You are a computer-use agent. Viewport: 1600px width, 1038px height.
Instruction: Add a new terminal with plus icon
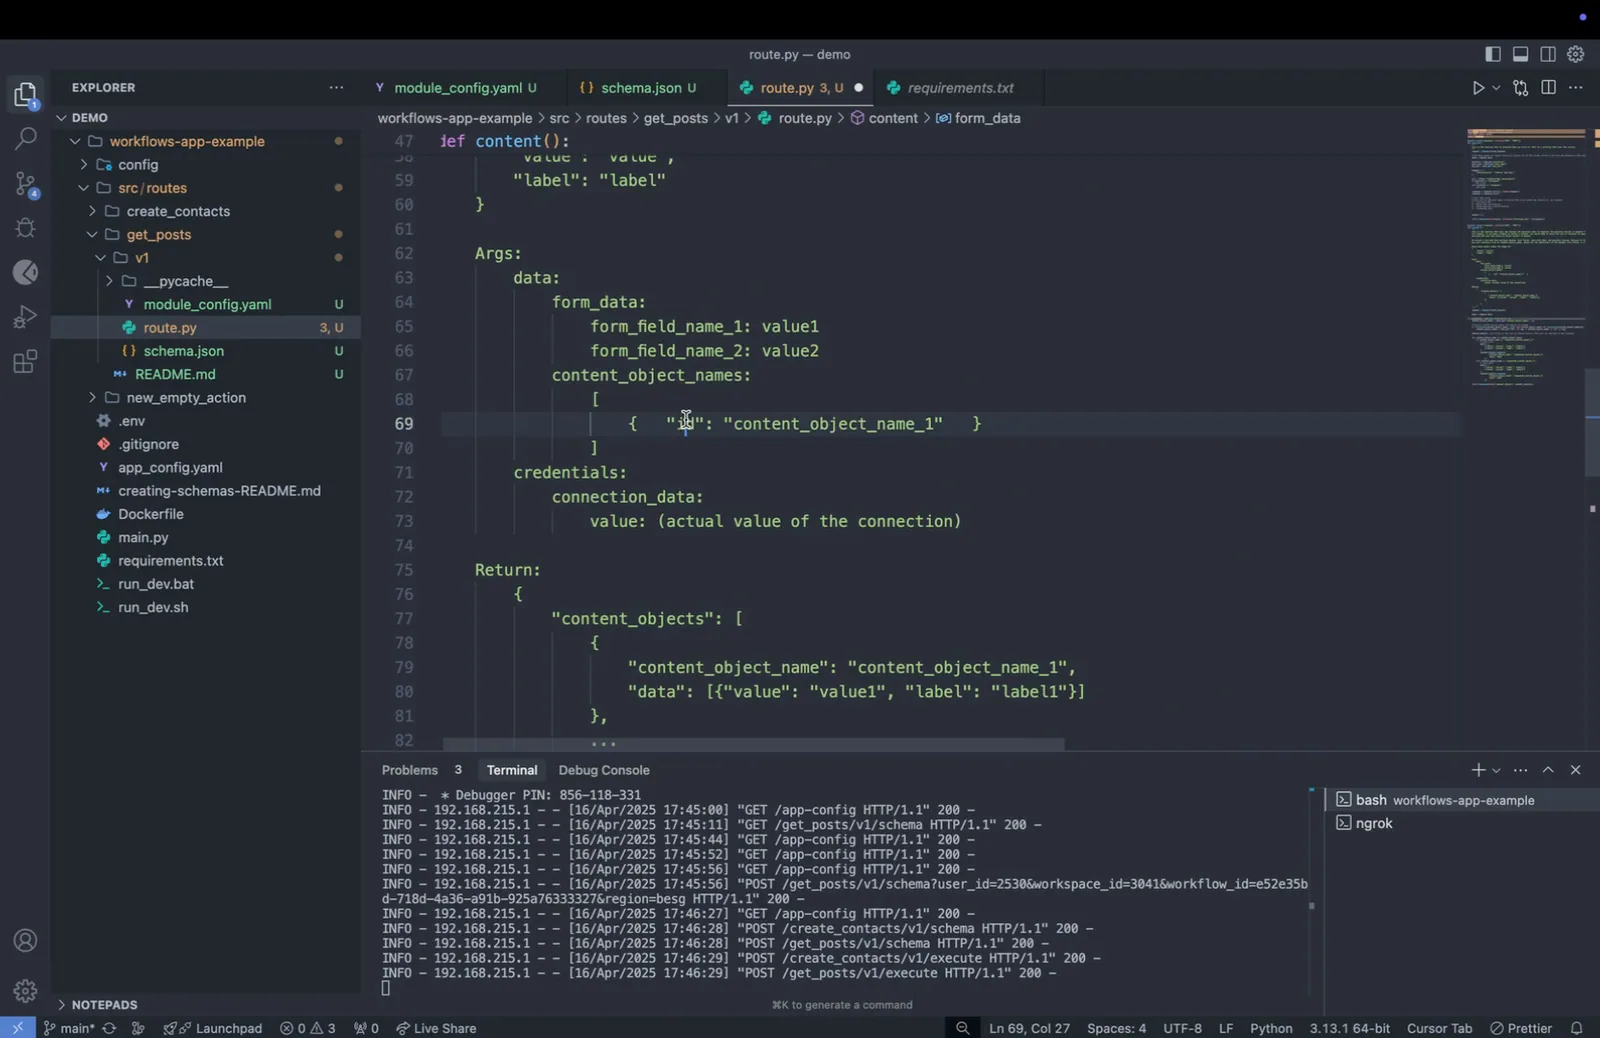click(x=1478, y=770)
